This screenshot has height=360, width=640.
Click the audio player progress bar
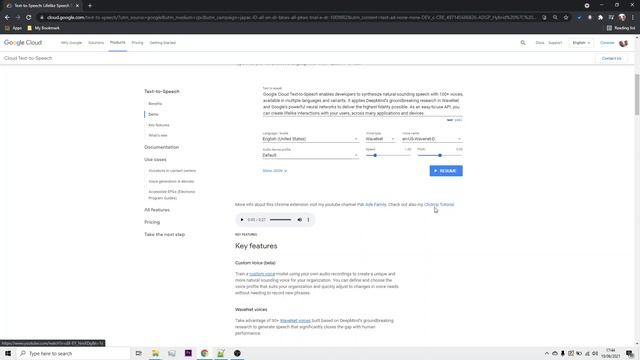pyautogui.click(x=280, y=220)
